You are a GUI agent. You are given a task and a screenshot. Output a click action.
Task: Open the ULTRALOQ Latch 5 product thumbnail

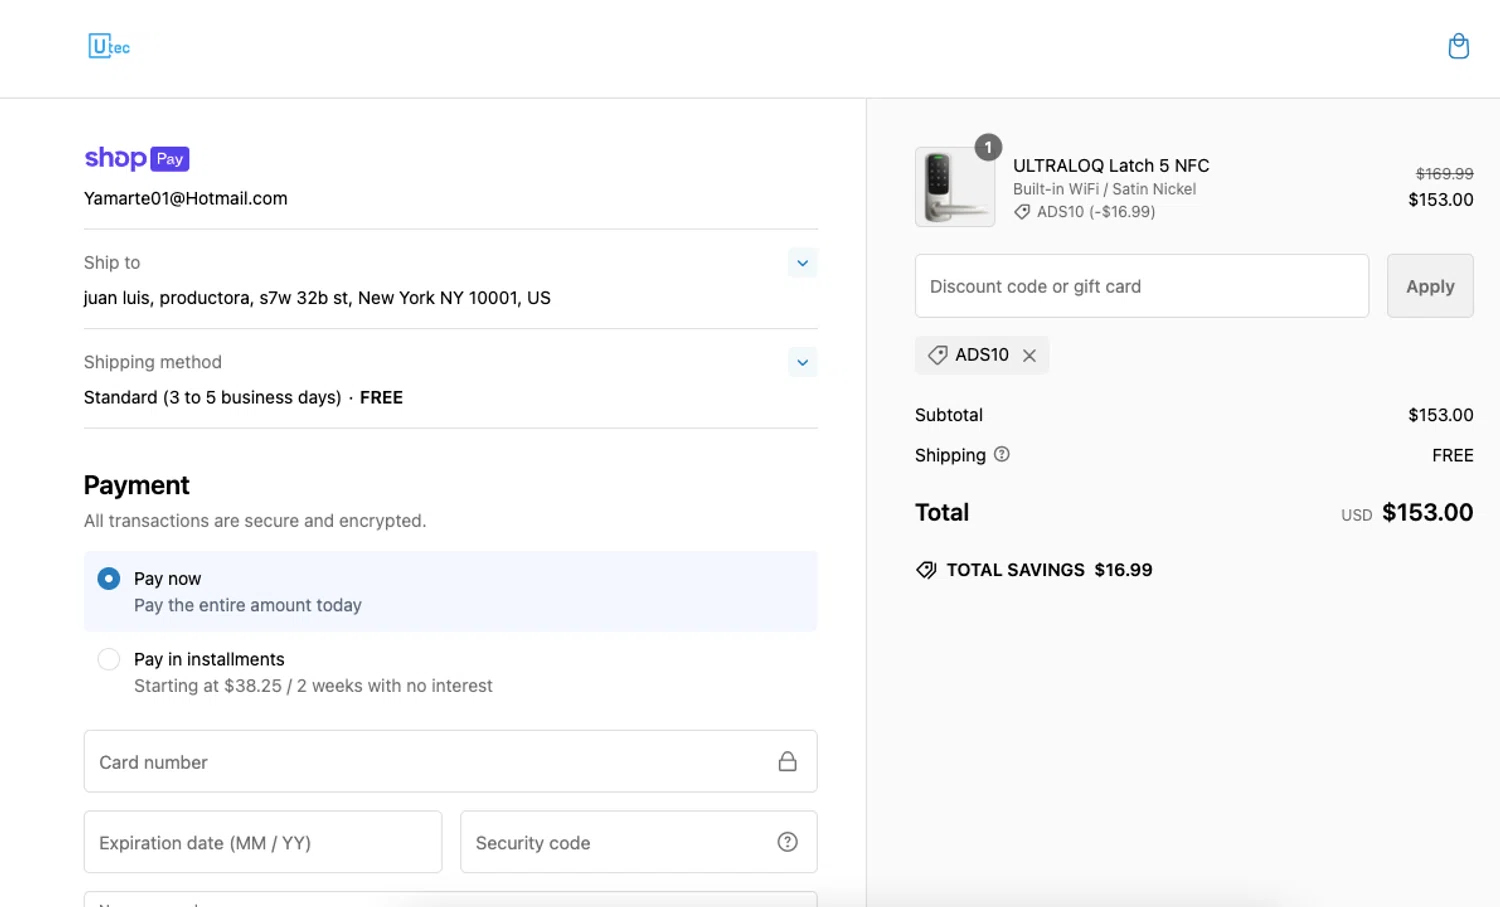(955, 187)
